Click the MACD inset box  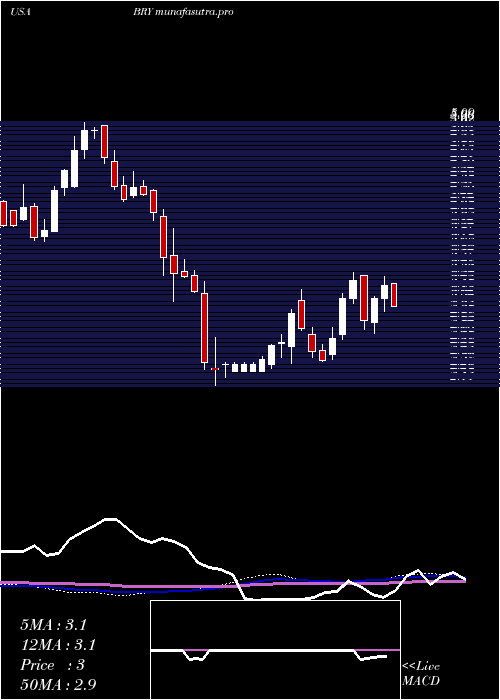275,650
